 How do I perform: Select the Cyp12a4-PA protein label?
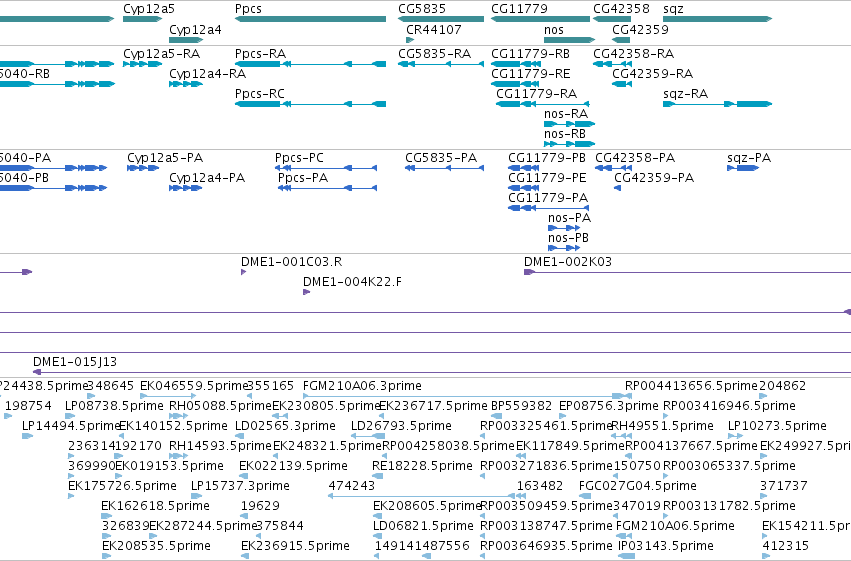[207, 178]
